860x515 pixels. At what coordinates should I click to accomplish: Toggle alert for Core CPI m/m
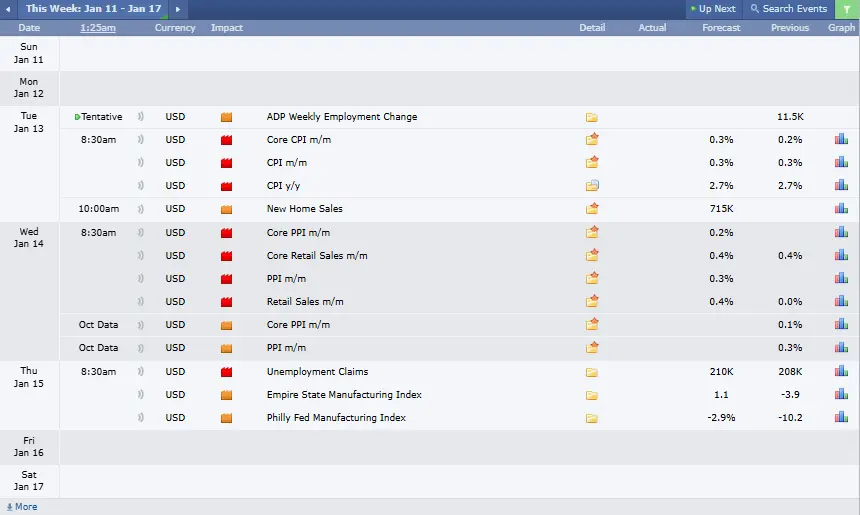[141, 140]
